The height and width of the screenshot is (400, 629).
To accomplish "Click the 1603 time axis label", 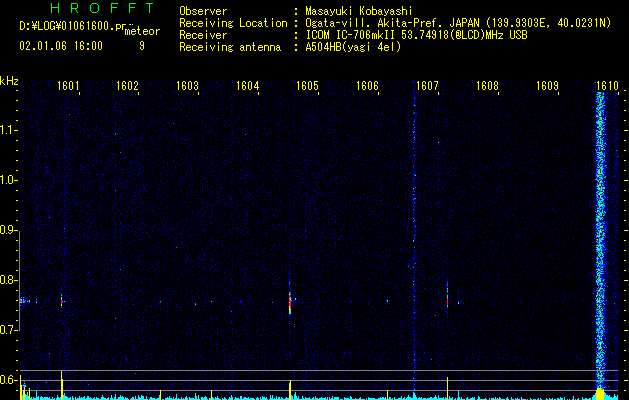I will [187, 86].
